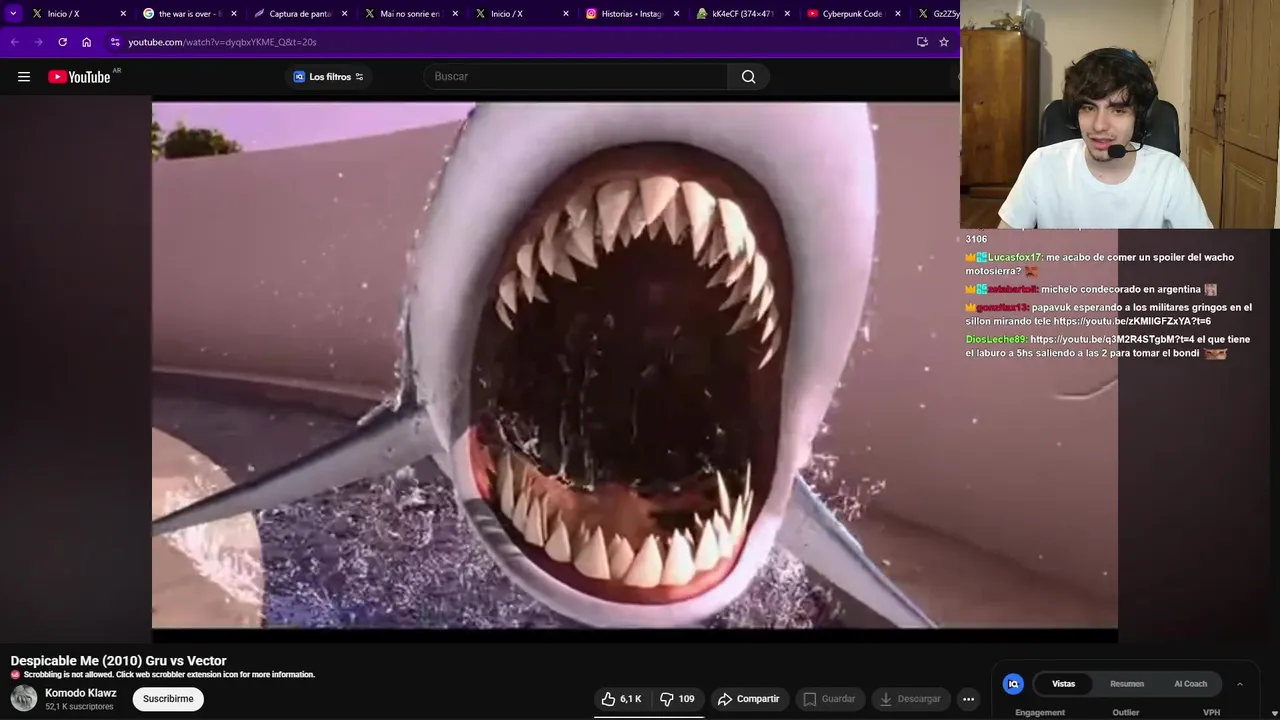This screenshot has height=720, width=1280.
Task: Select the Resumen tab in IQ panel
Action: [1127, 684]
